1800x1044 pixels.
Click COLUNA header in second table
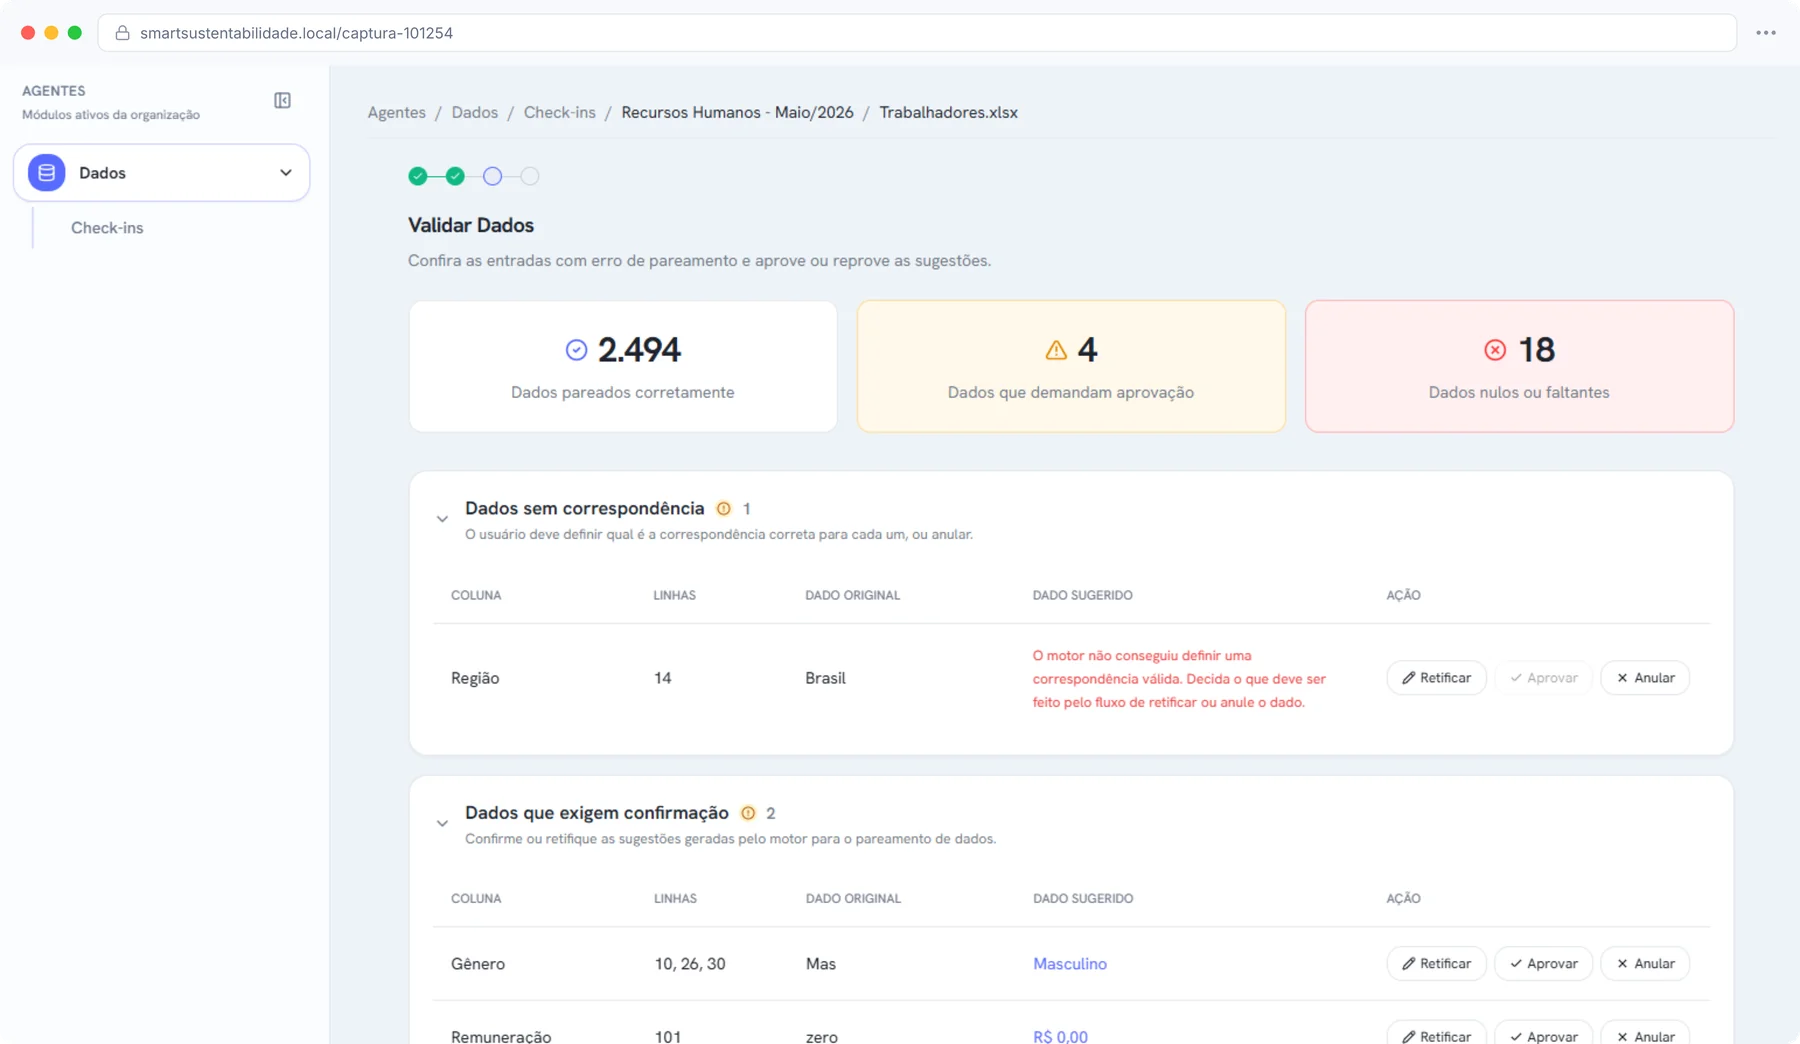(x=476, y=899)
